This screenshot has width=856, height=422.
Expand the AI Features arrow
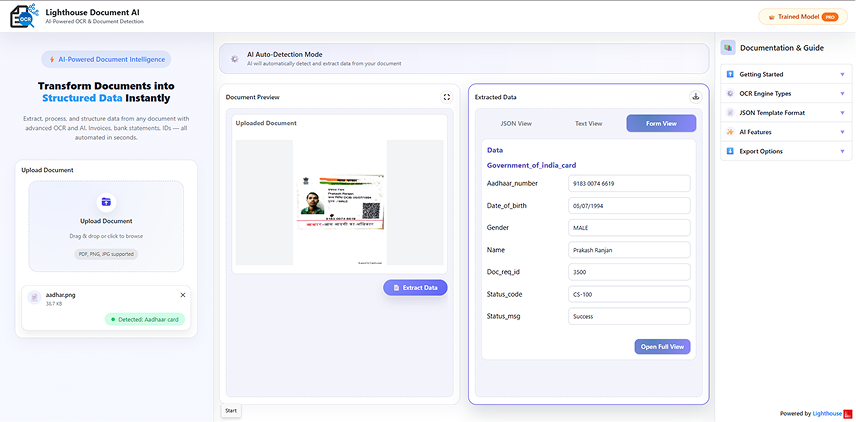coord(842,132)
